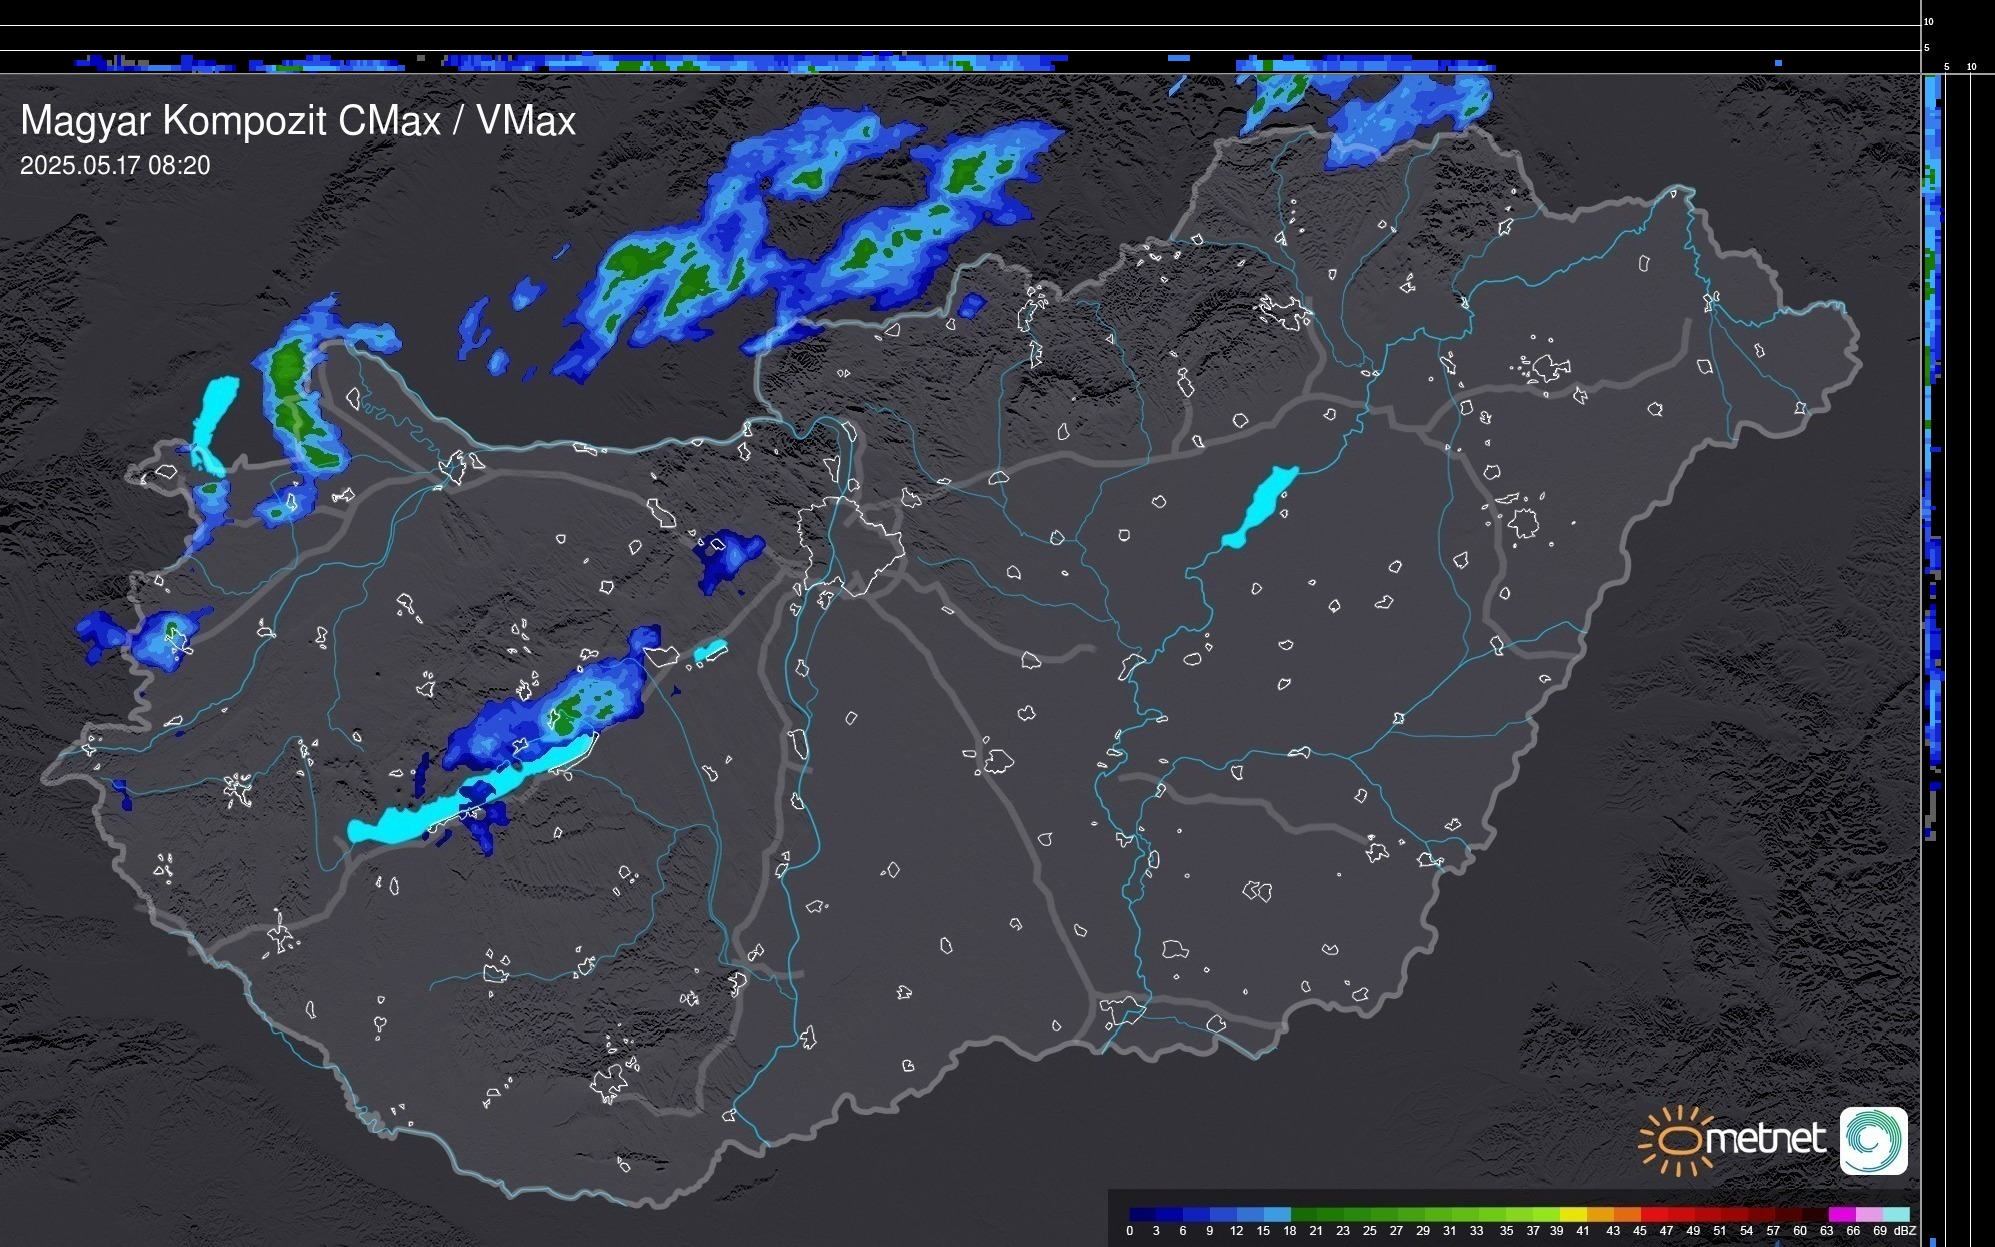1995x1247 pixels.
Task: Click the metnet wordmark text
Action: coord(1765,1139)
